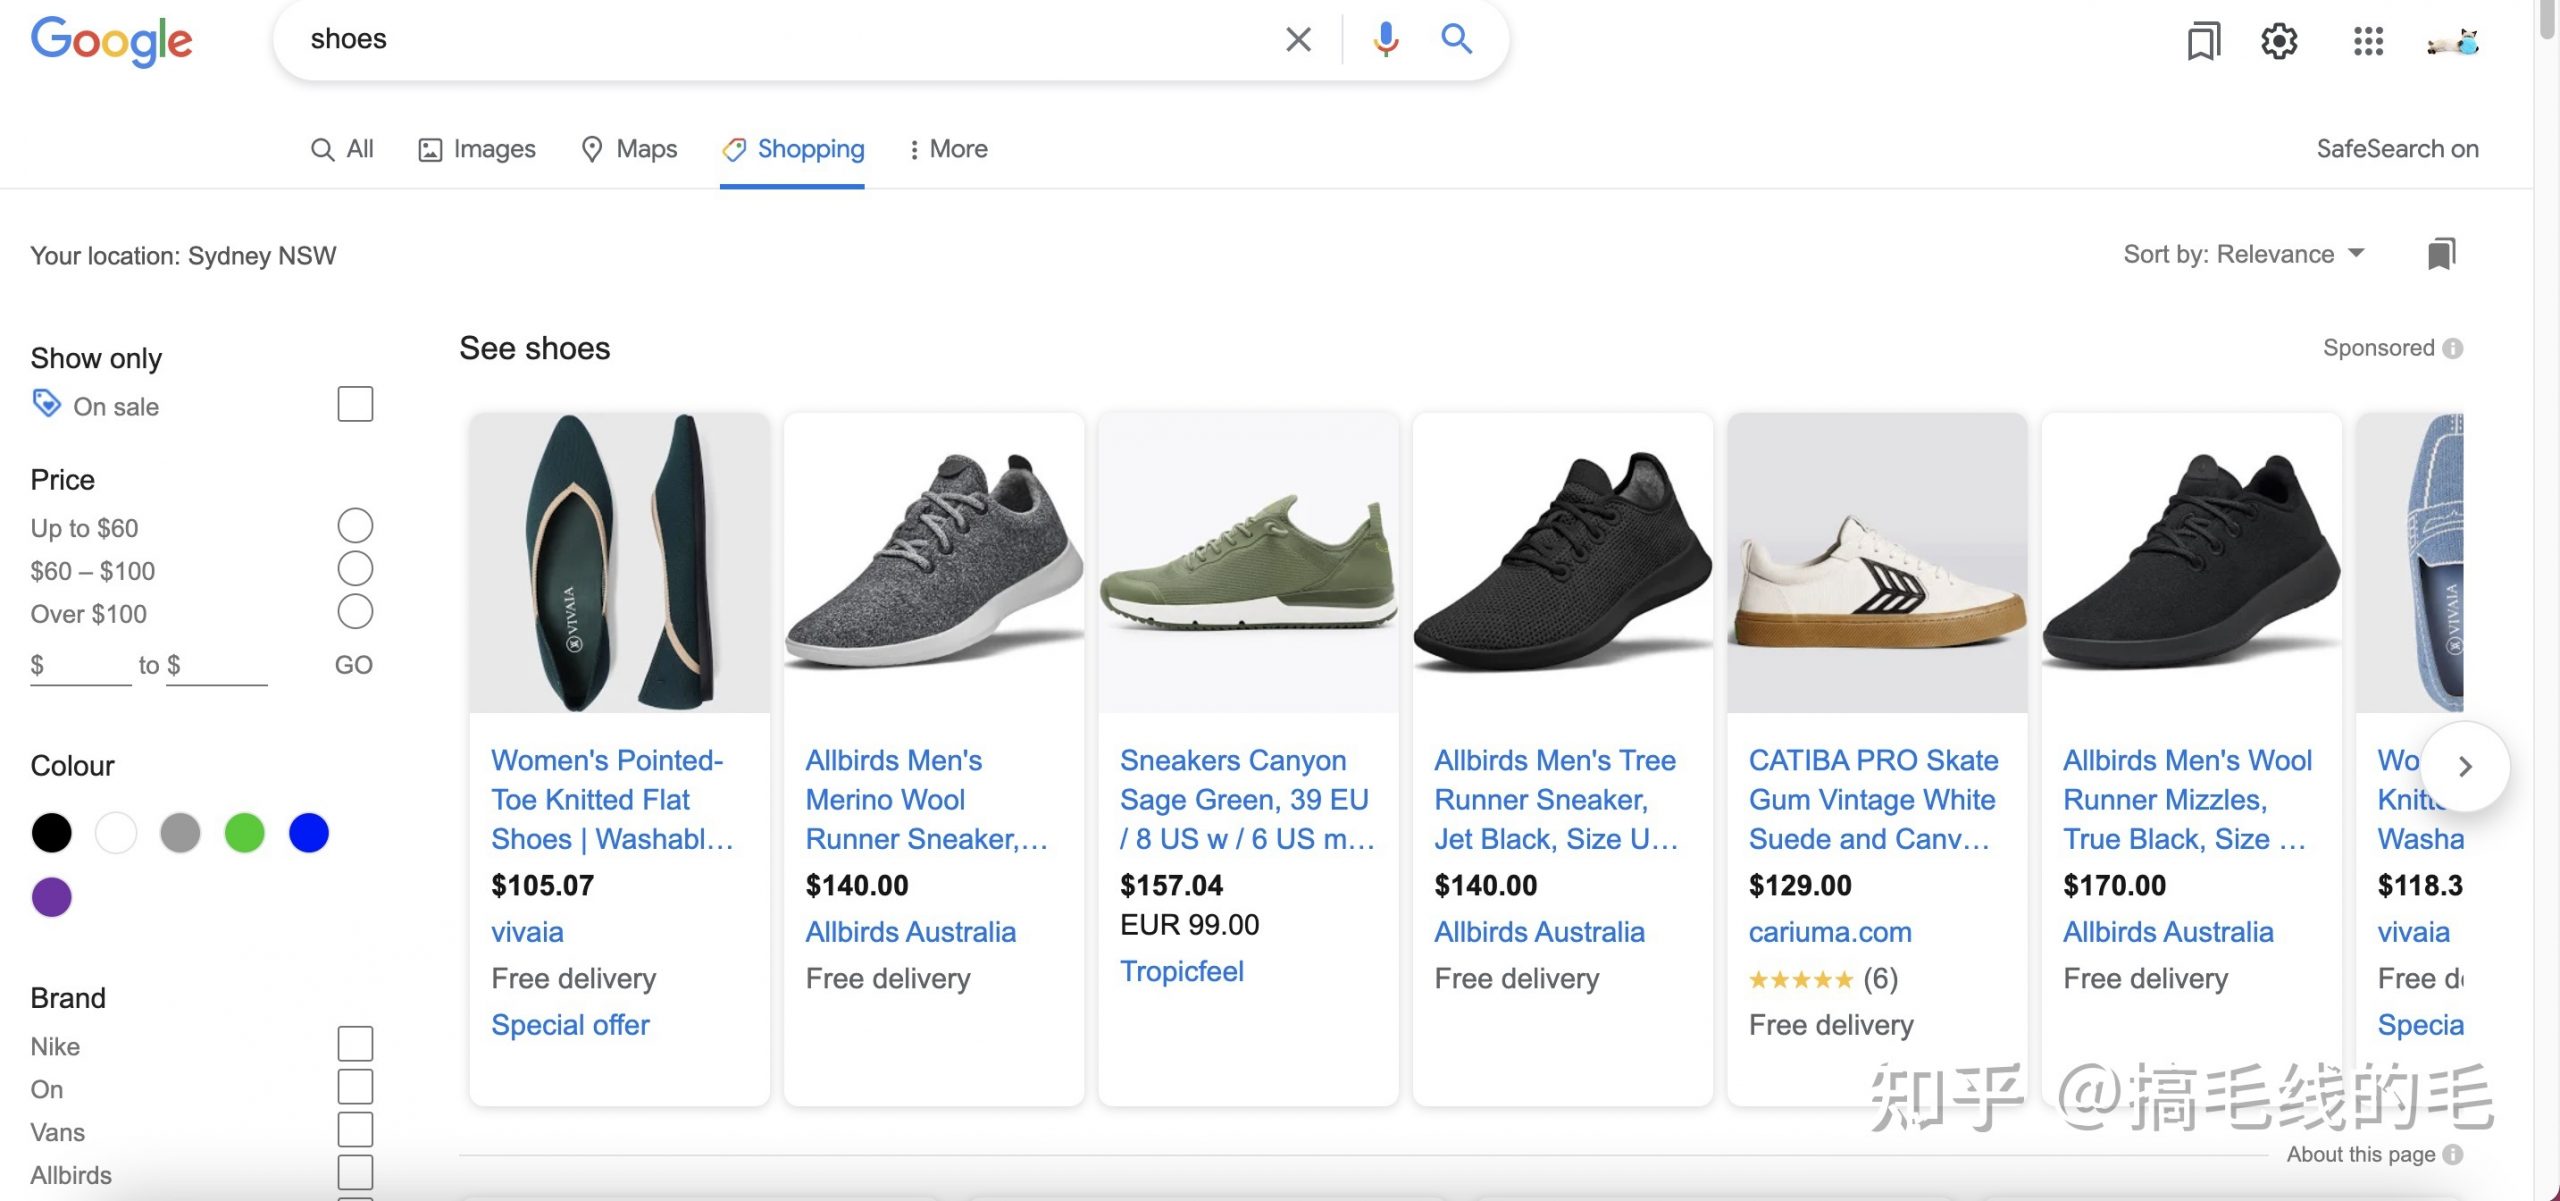This screenshot has width=2560, height=1201.
Task: Check the On brand checkbox
Action: (x=355, y=1086)
